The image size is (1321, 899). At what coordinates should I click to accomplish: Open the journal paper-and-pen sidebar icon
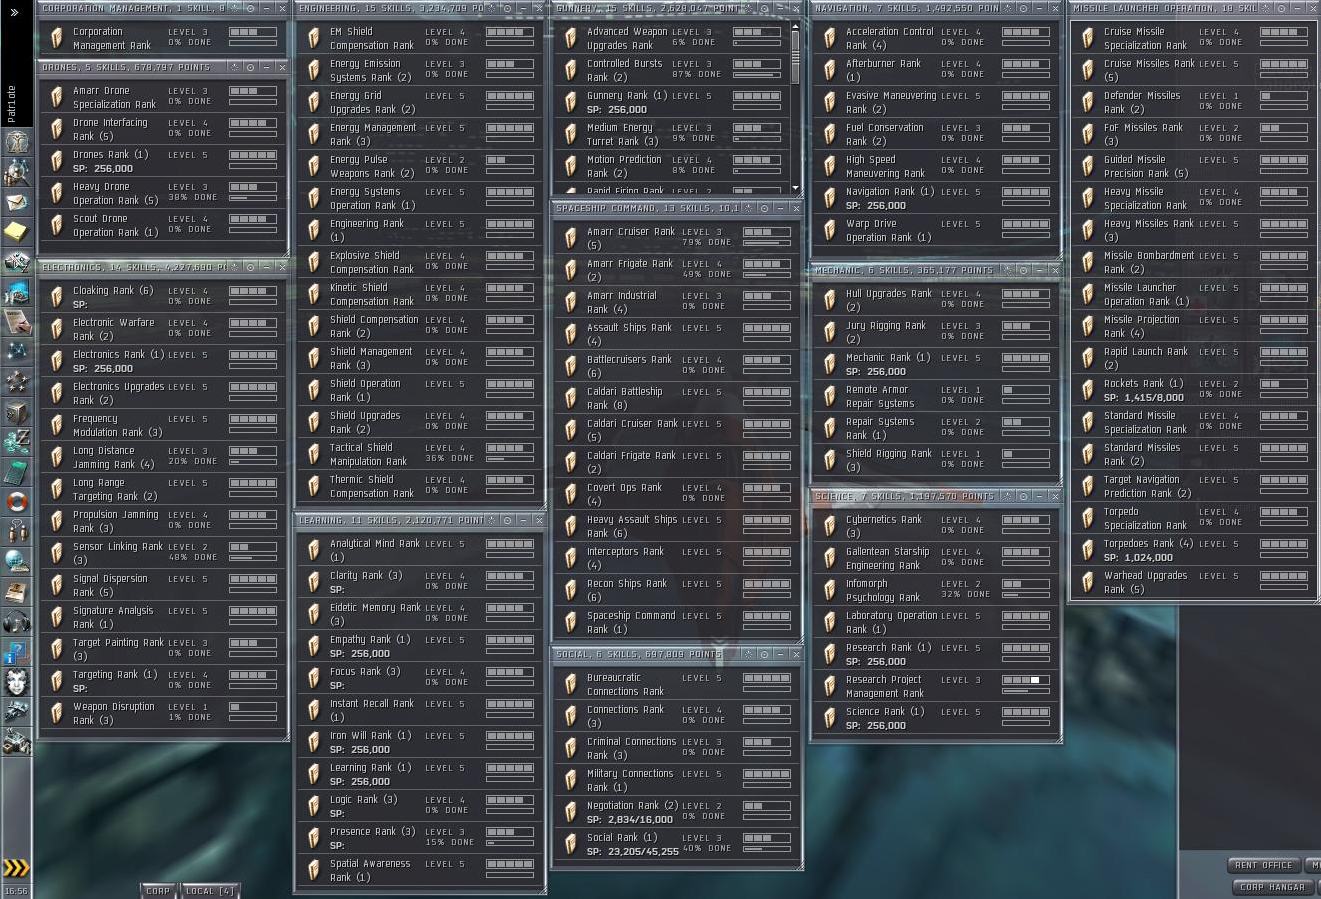coord(17,322)
